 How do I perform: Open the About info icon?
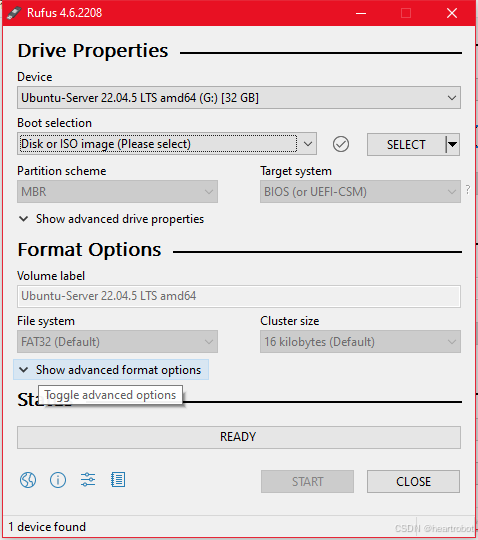(58, 480)
